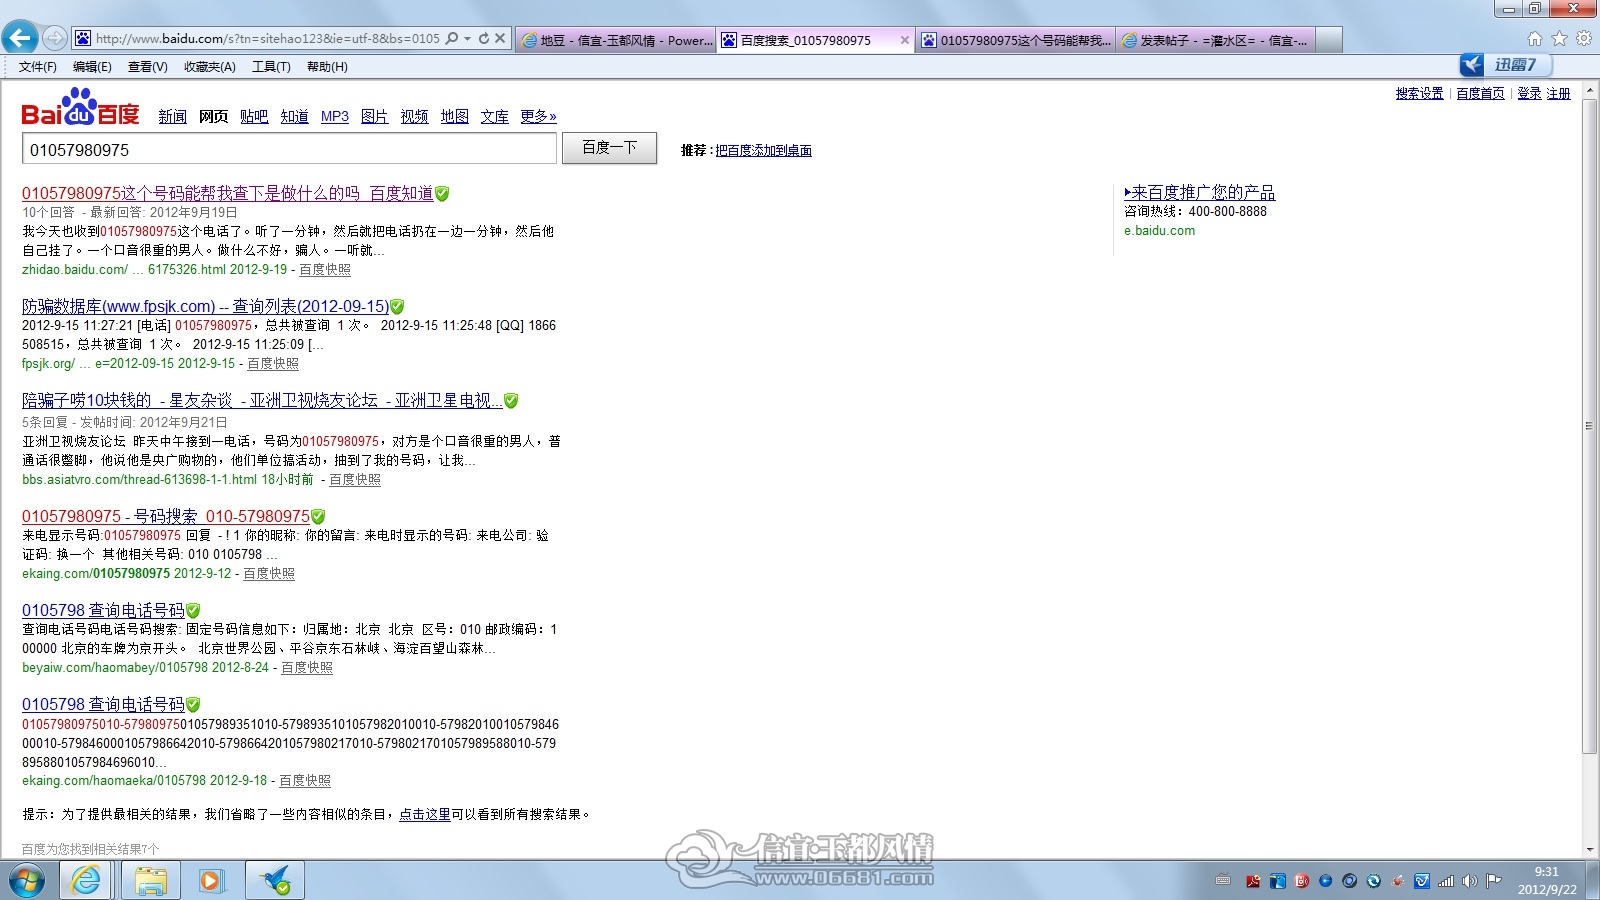Click the browser forward arrow button
The height and width of the screenshot is (900, 1600).
(55, 39)
